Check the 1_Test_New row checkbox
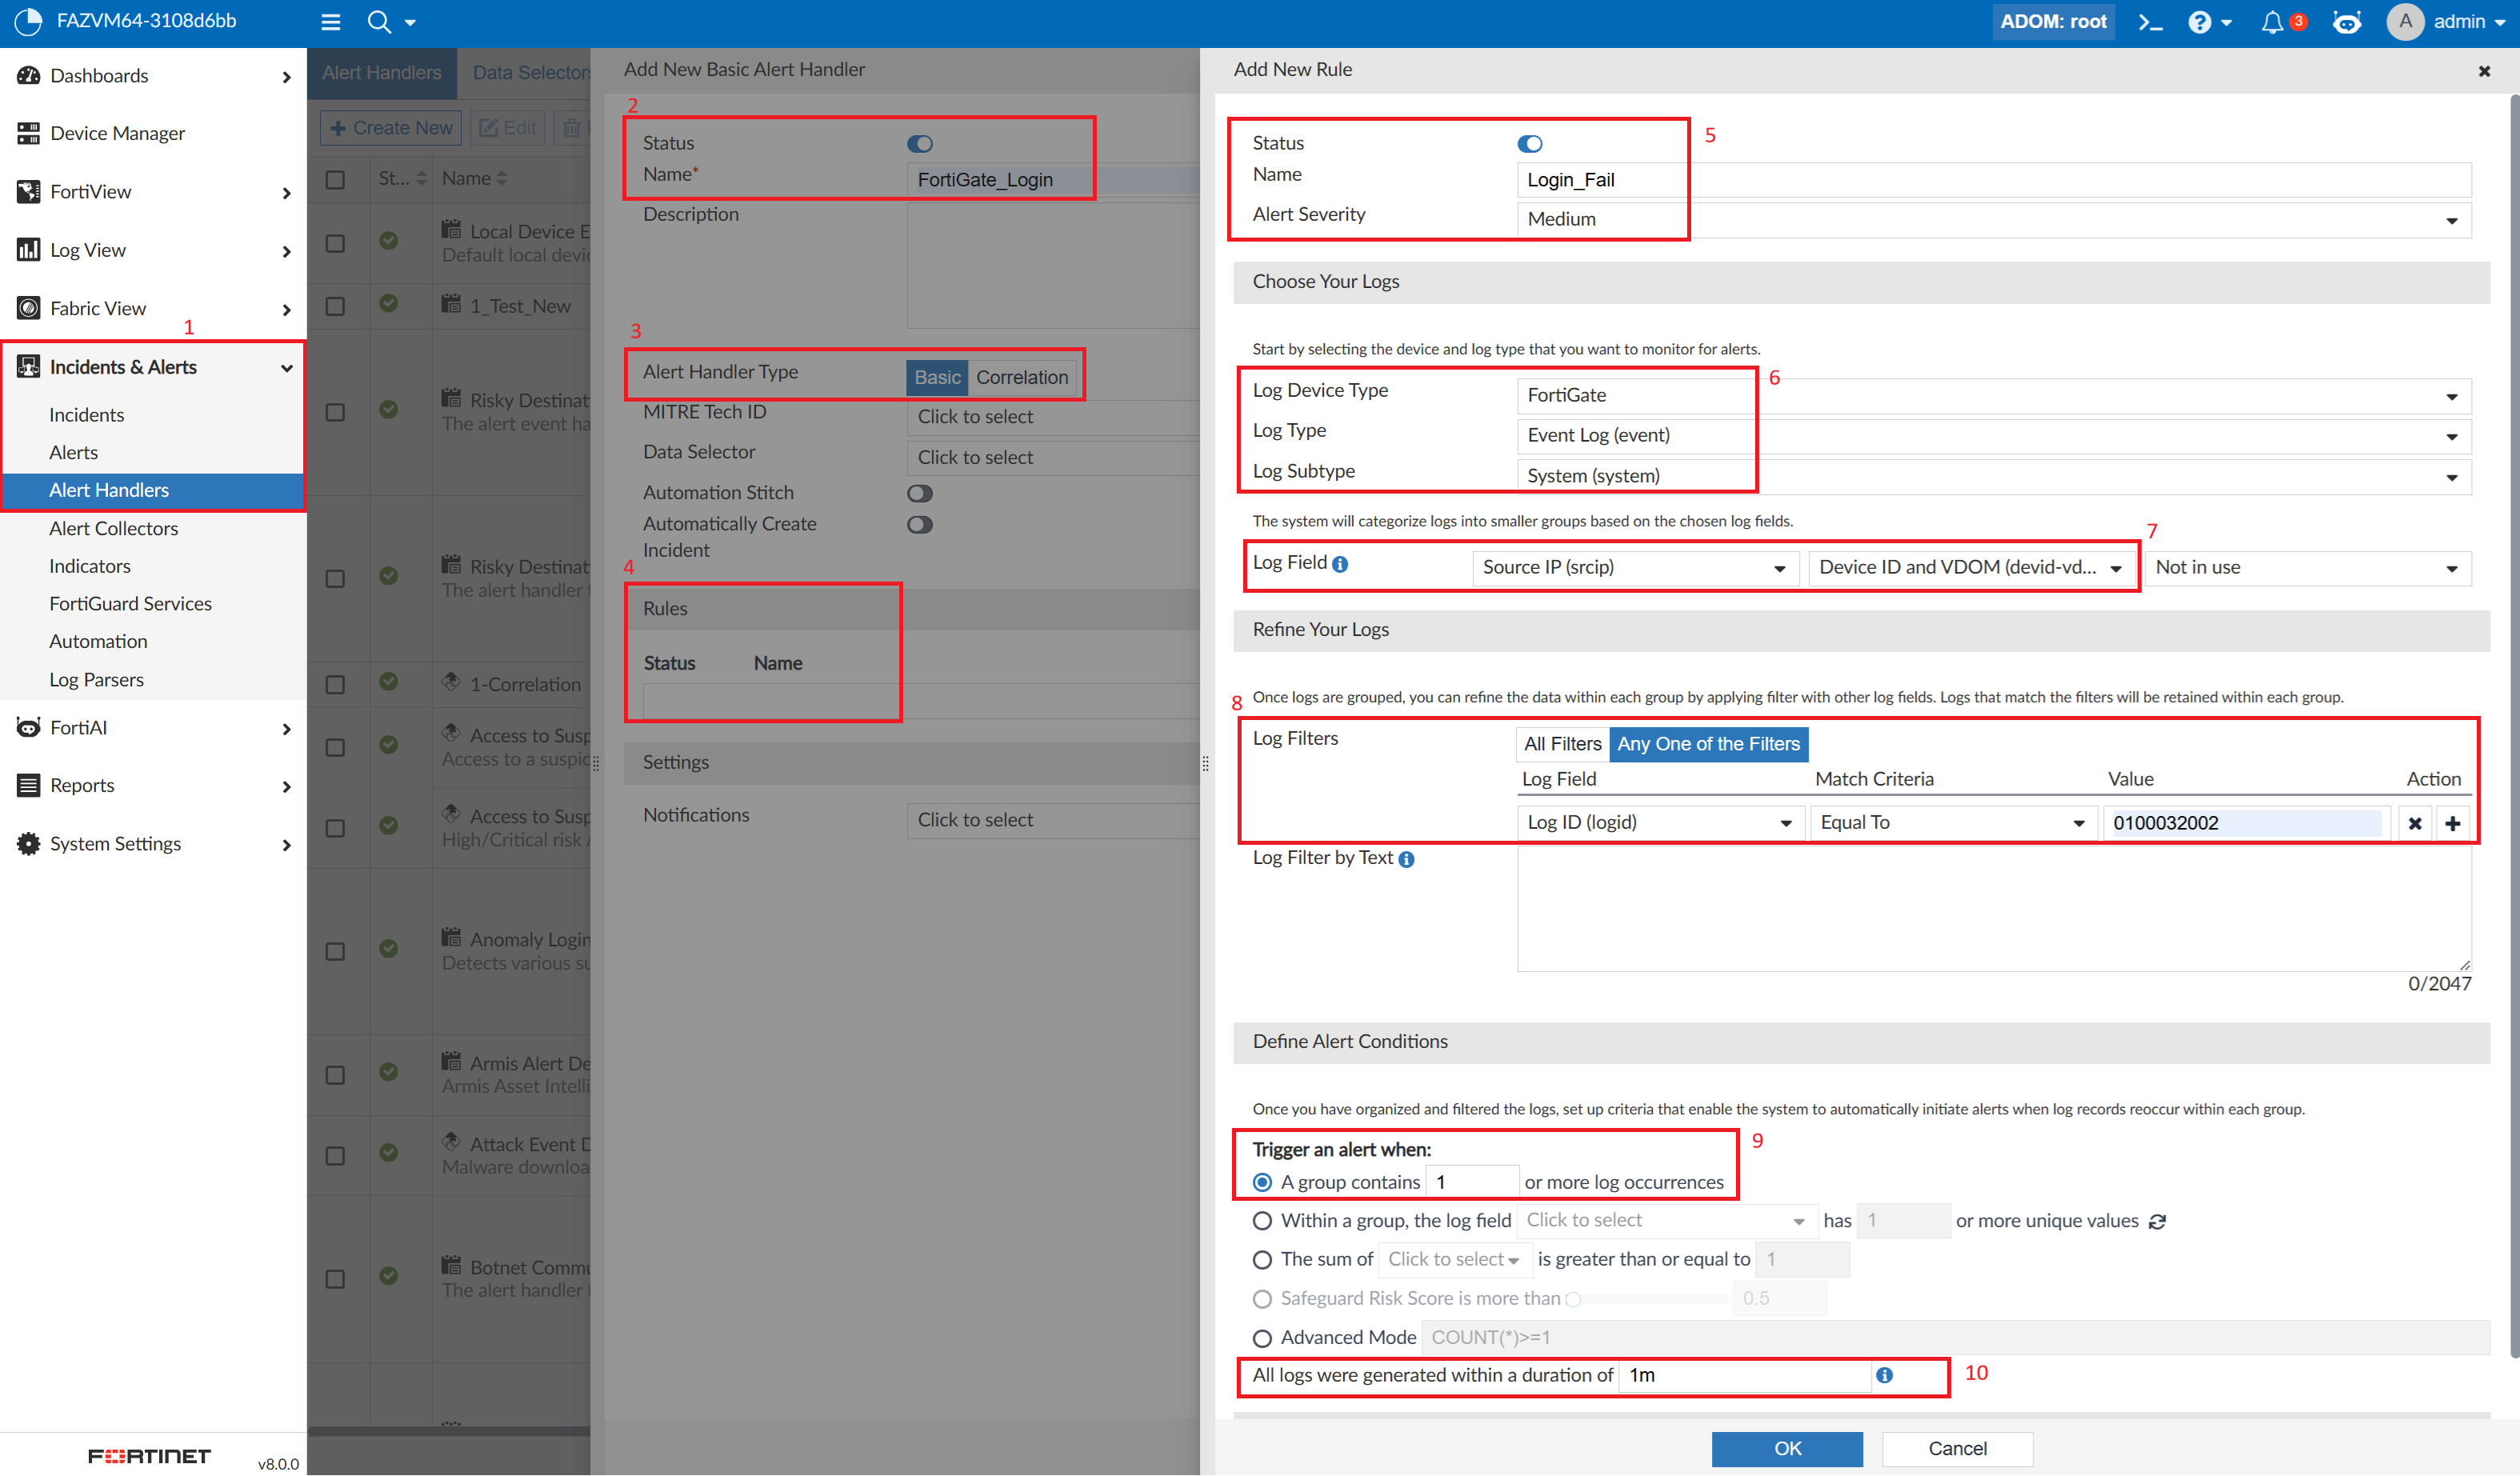2520x1476 pixels. pos(335,306)
